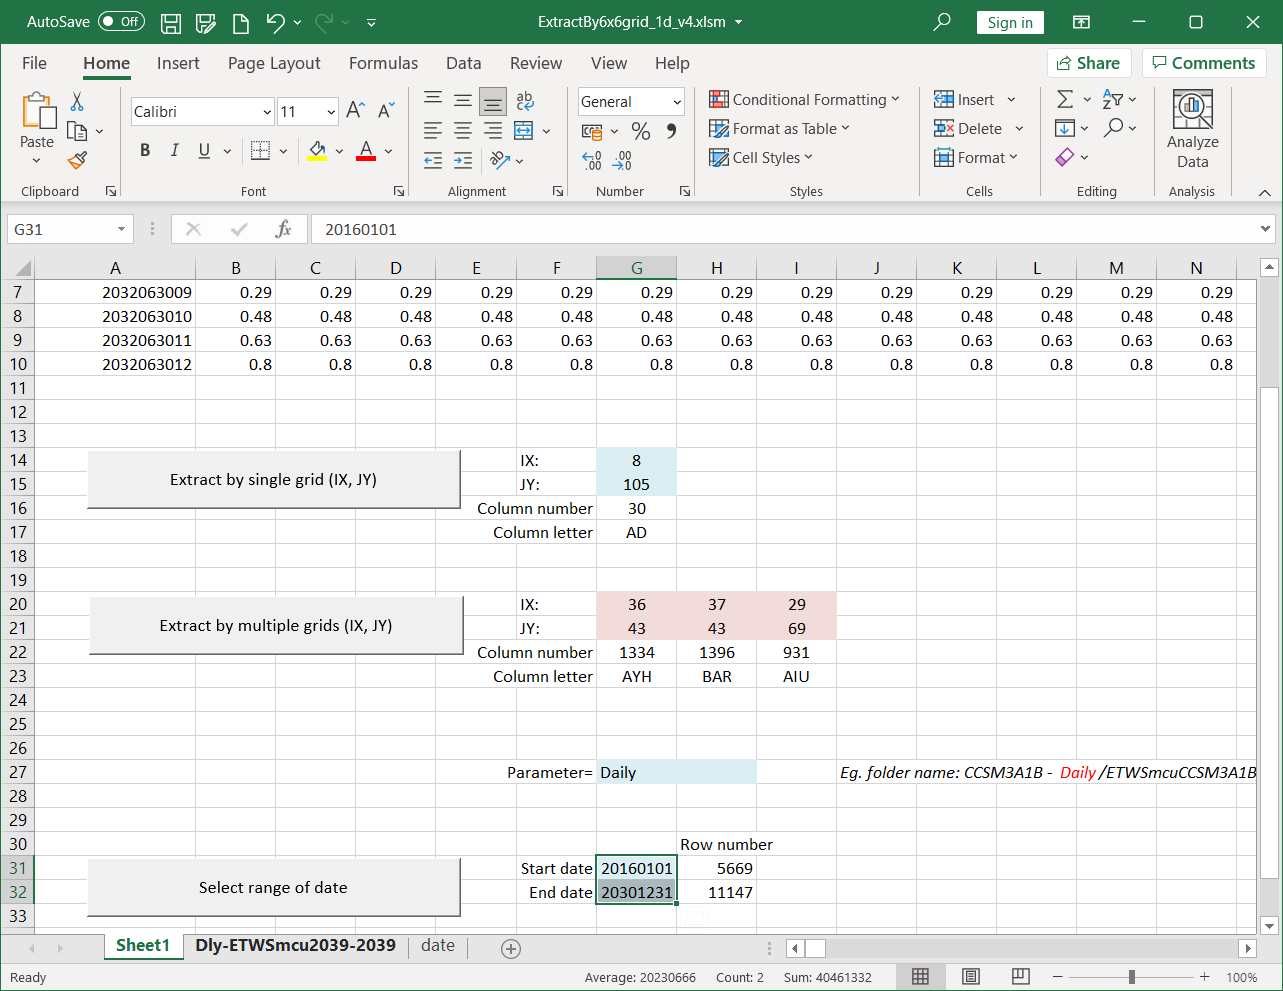Viewport: 1283px width, 991px height.
Task: Click the AutoSum sigma icon
Action: [x=1065, y=99]
